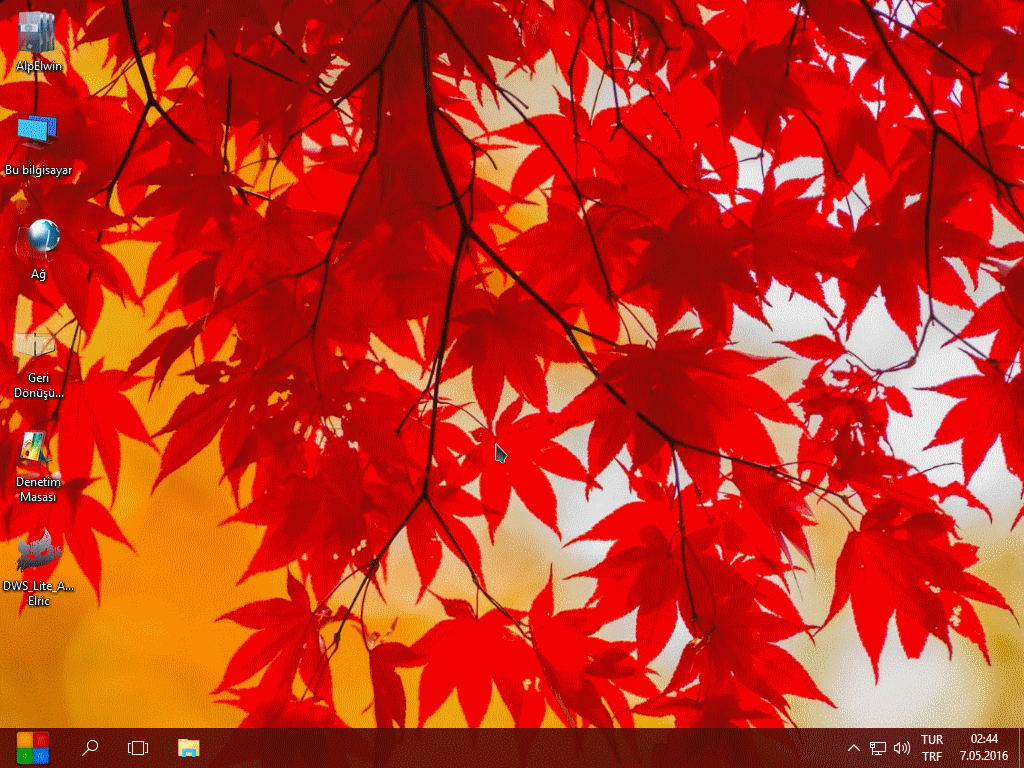Click the 'Denetim Masası' label text
This screenshot has width=1024, height=768.
[x=38, y=490]
